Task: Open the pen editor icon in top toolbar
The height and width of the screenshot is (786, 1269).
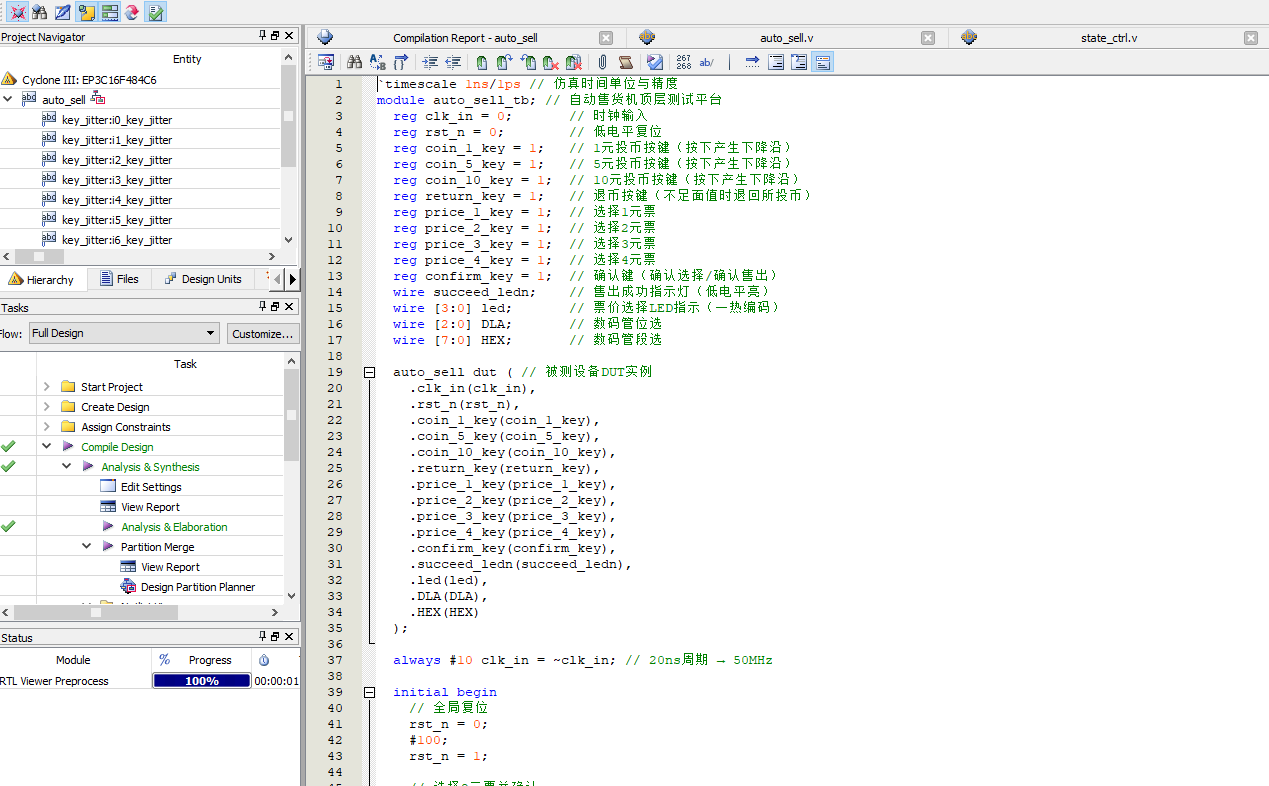Action: 63,13
